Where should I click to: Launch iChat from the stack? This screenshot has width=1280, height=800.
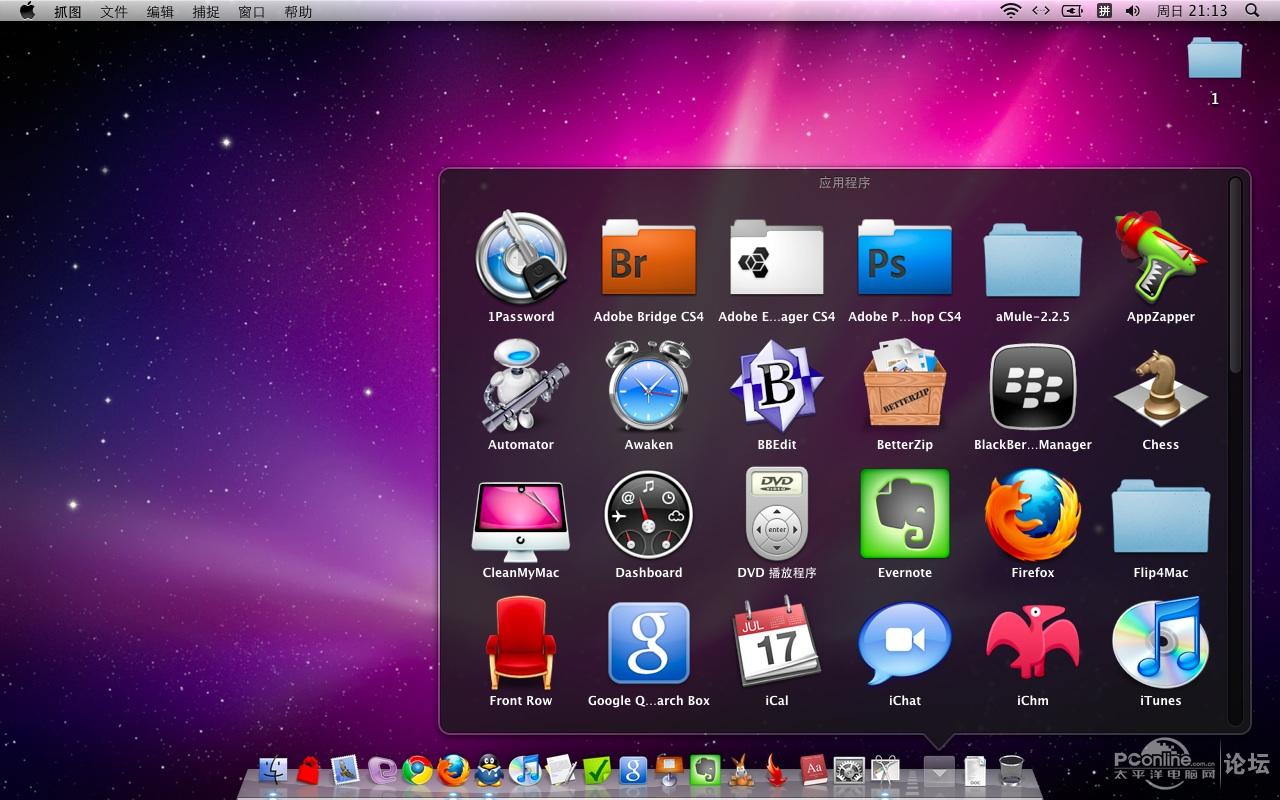[905, 642]
